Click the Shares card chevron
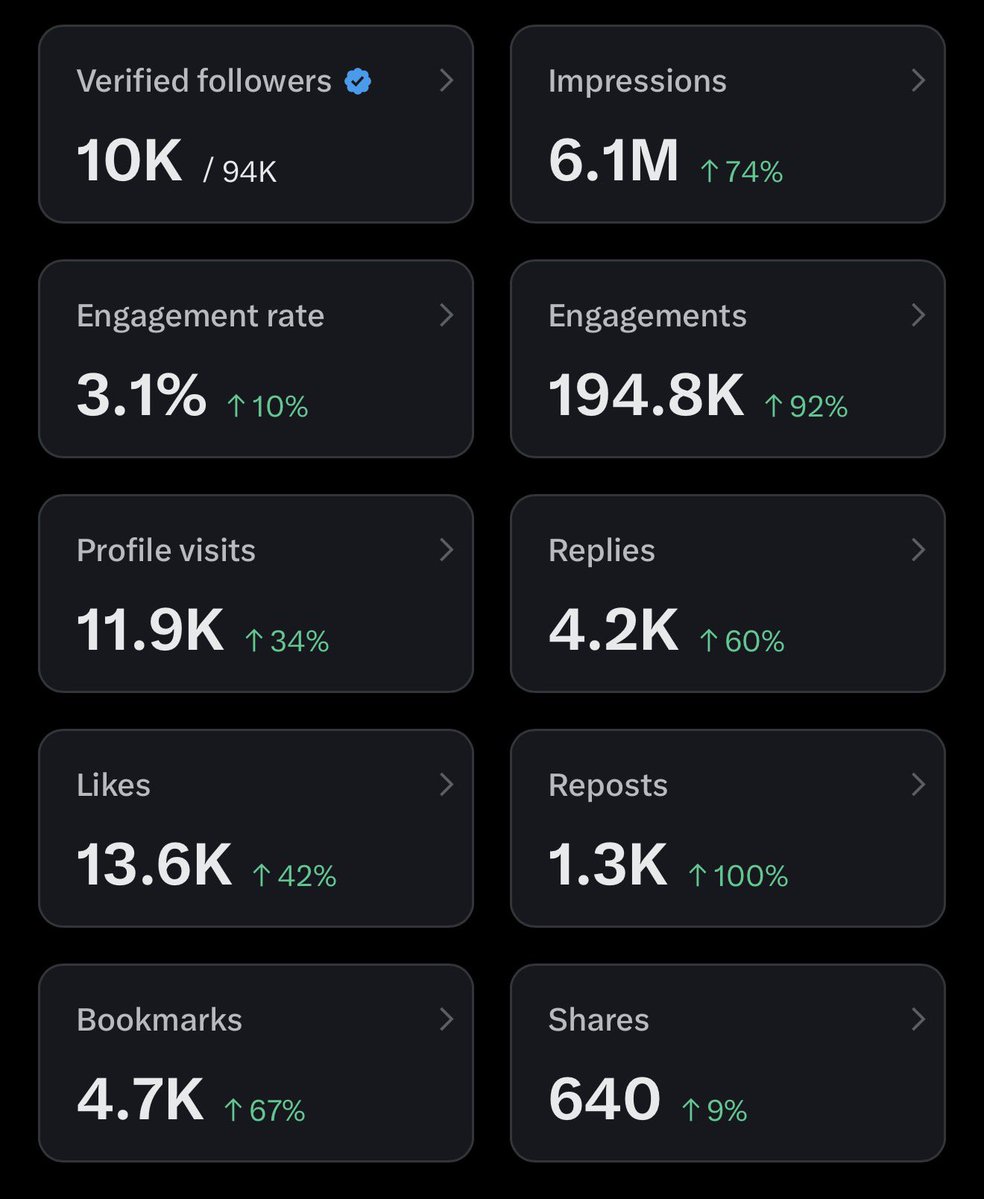Viewport: 984px width, 1199px height. 918,1019
